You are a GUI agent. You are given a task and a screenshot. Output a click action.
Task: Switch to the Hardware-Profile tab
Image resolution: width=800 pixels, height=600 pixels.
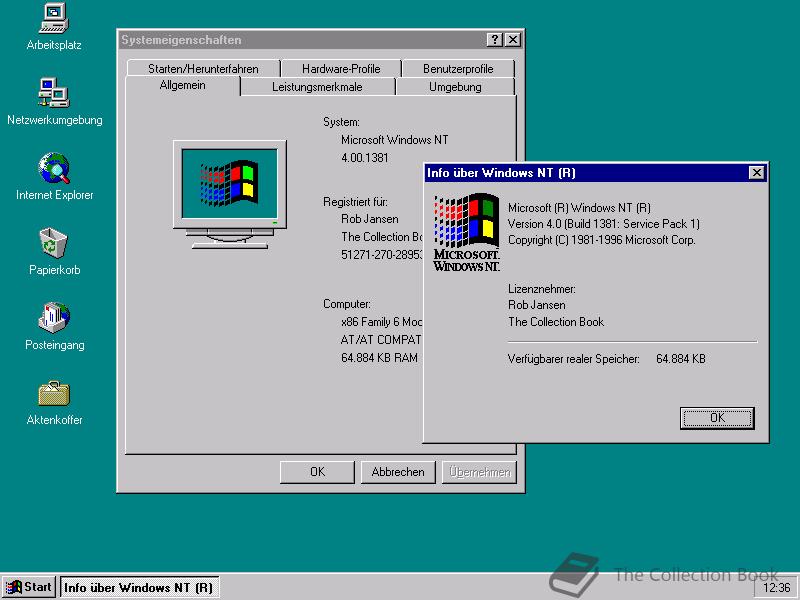(x=341, y=68)
